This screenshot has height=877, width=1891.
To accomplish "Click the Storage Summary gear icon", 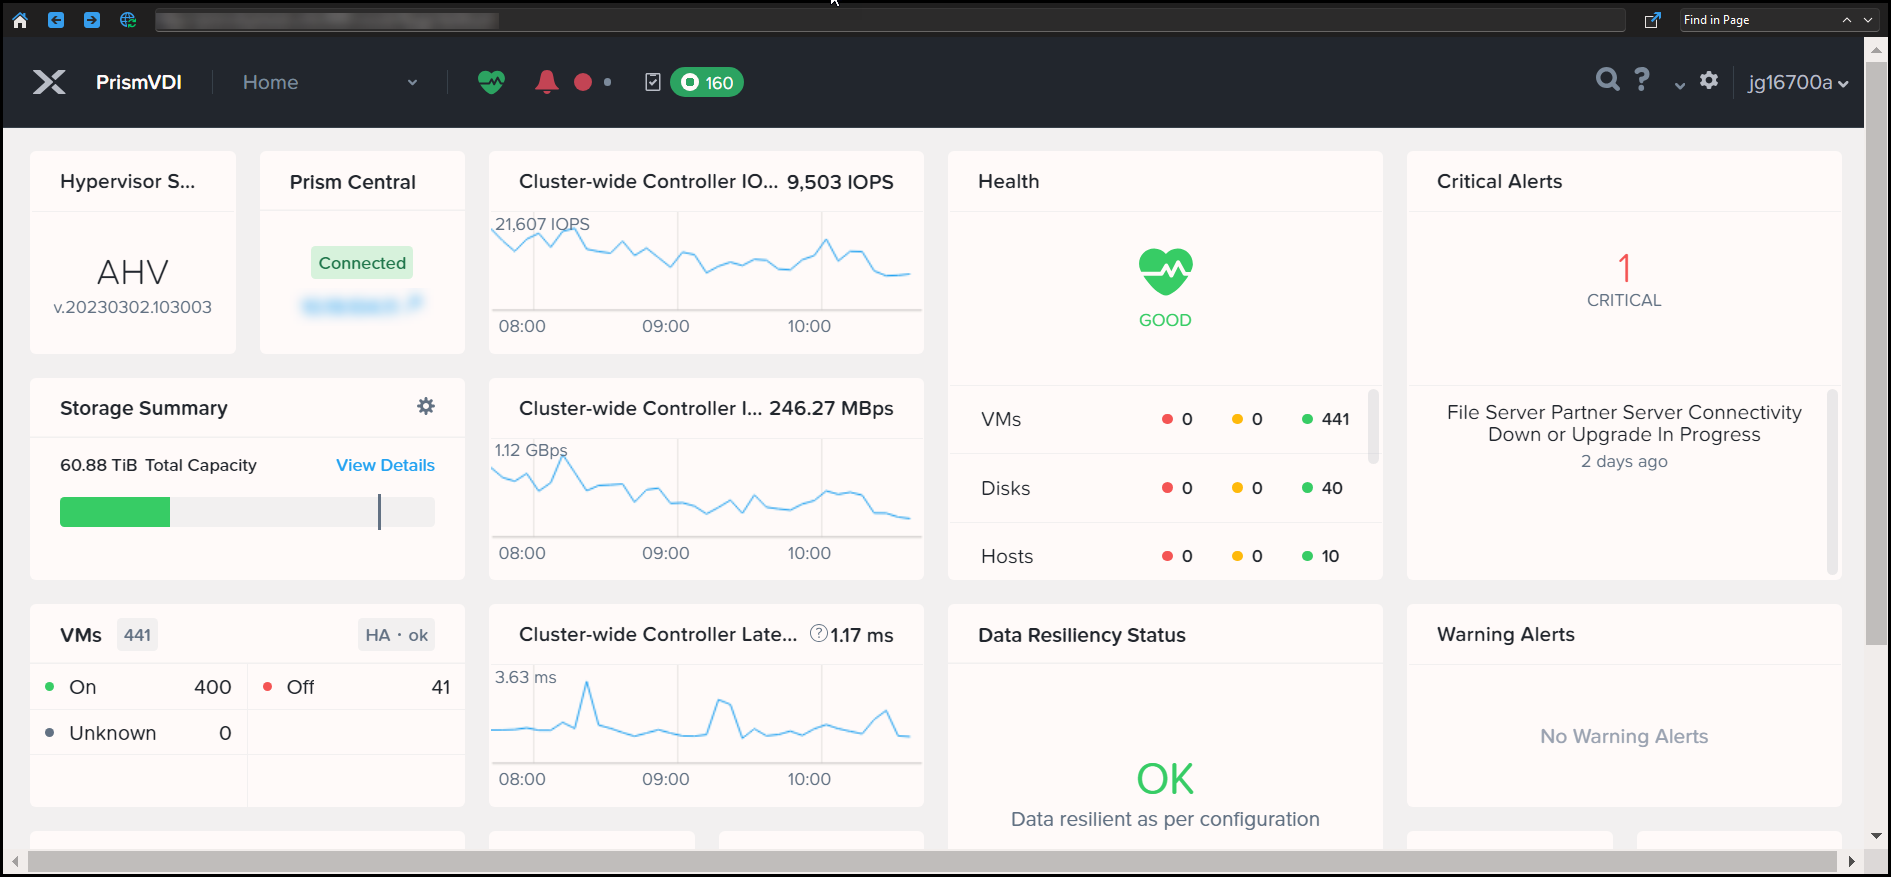I will pyautogui.click(x=426, y=406).
